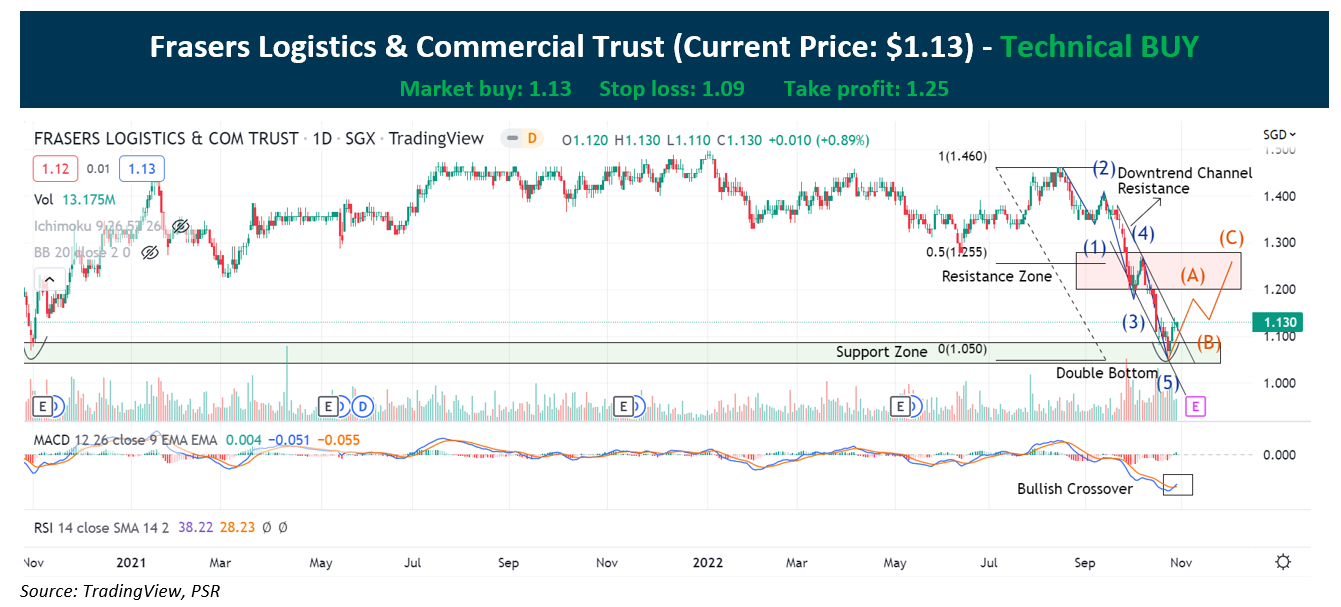Open the November 2020 earnings E marker
1341x607 pixels.
[x=43, y=406]
